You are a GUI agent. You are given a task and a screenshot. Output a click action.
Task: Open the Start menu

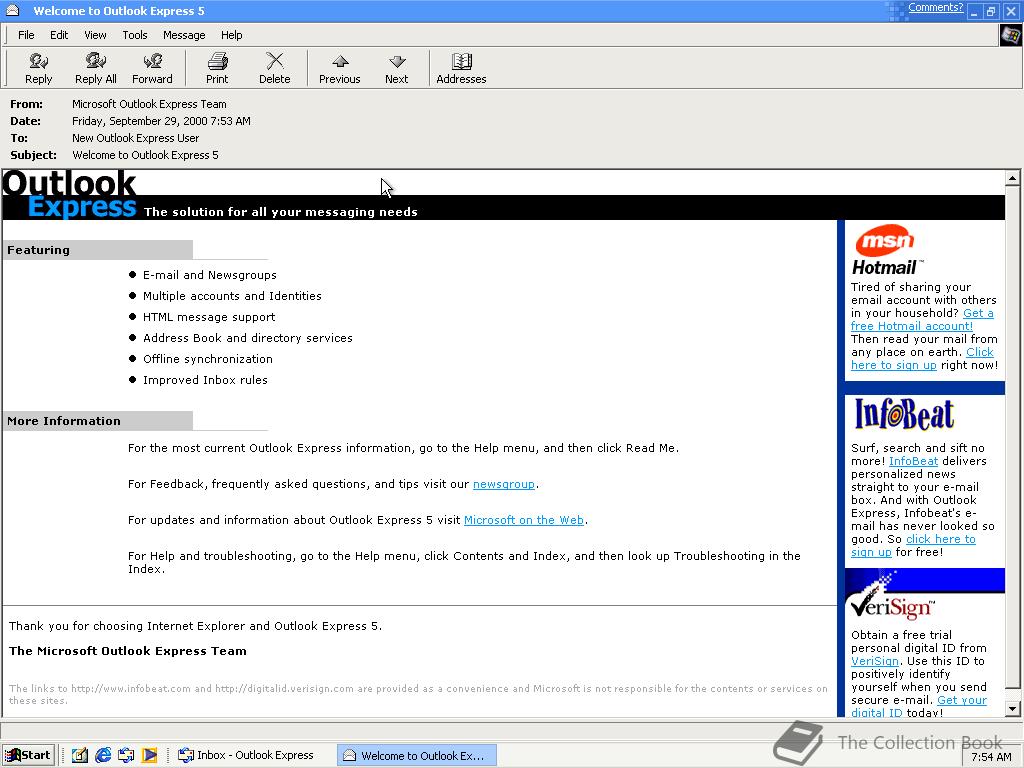[28, 755]
